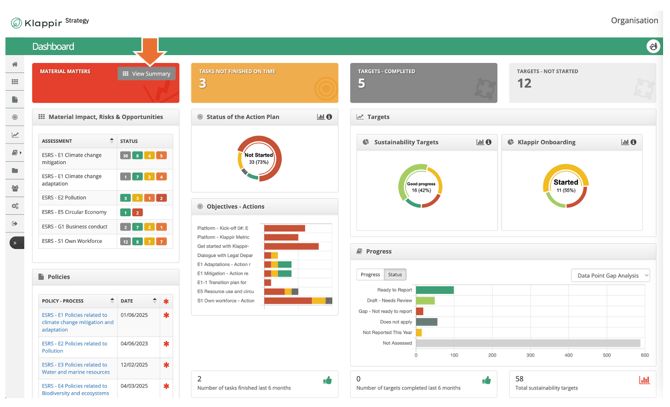Sort policies by the Date column
Viewport: 670px width, 407px height.
click(x=154, y=300)
